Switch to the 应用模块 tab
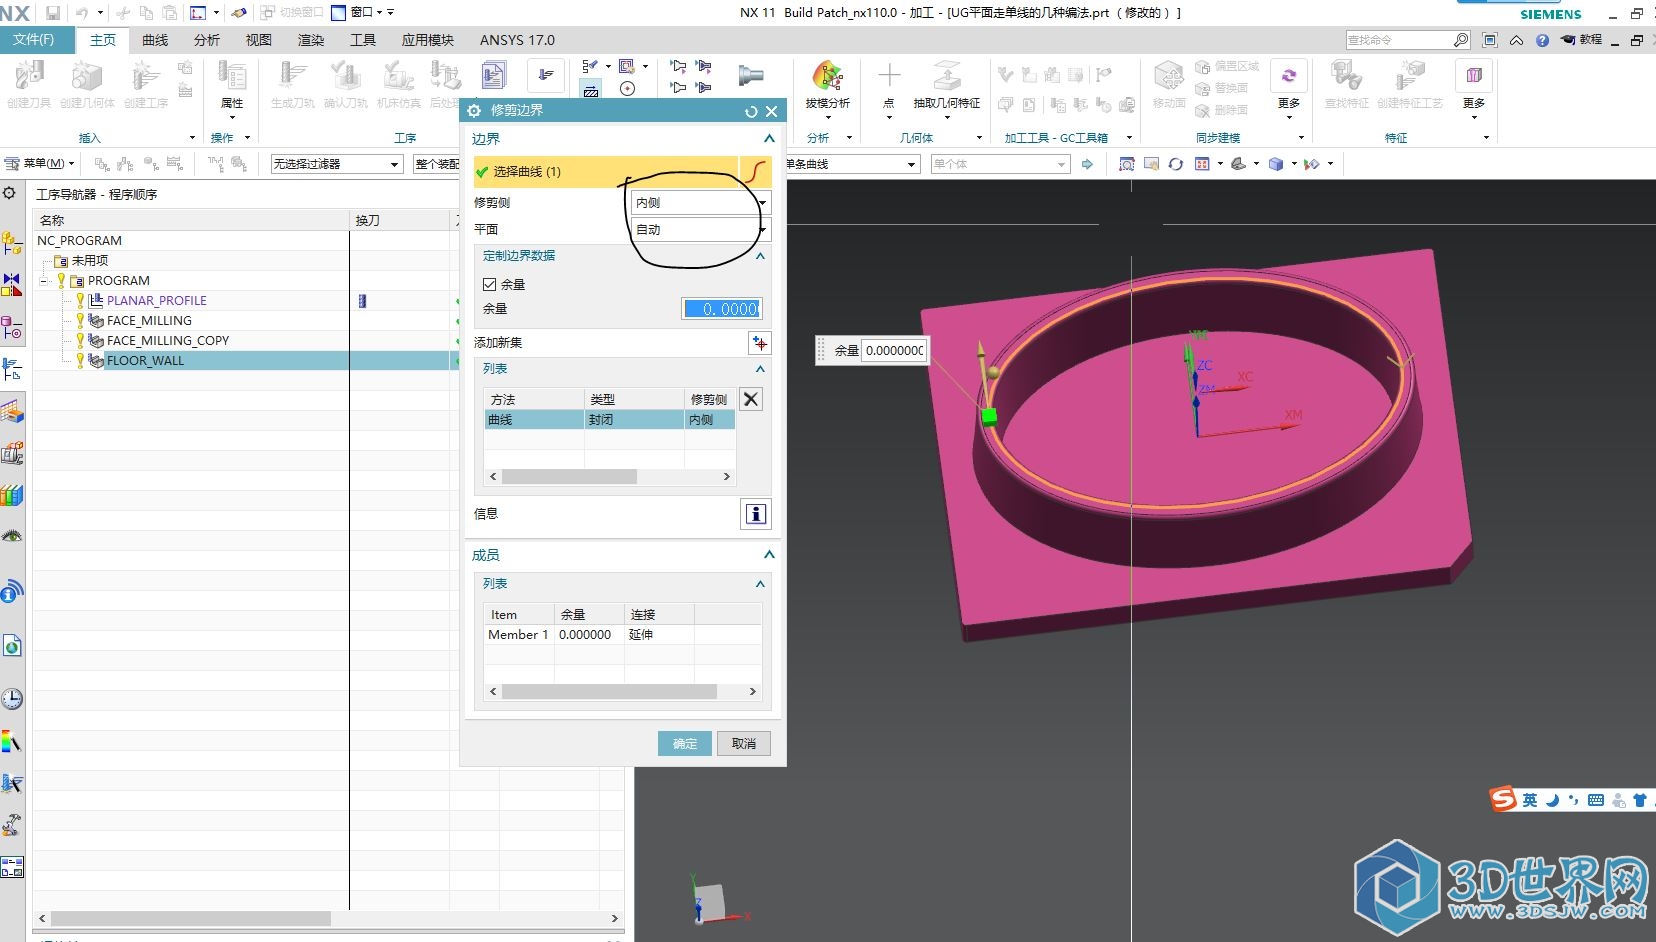1656x942 pixels. tap(428, 40)
